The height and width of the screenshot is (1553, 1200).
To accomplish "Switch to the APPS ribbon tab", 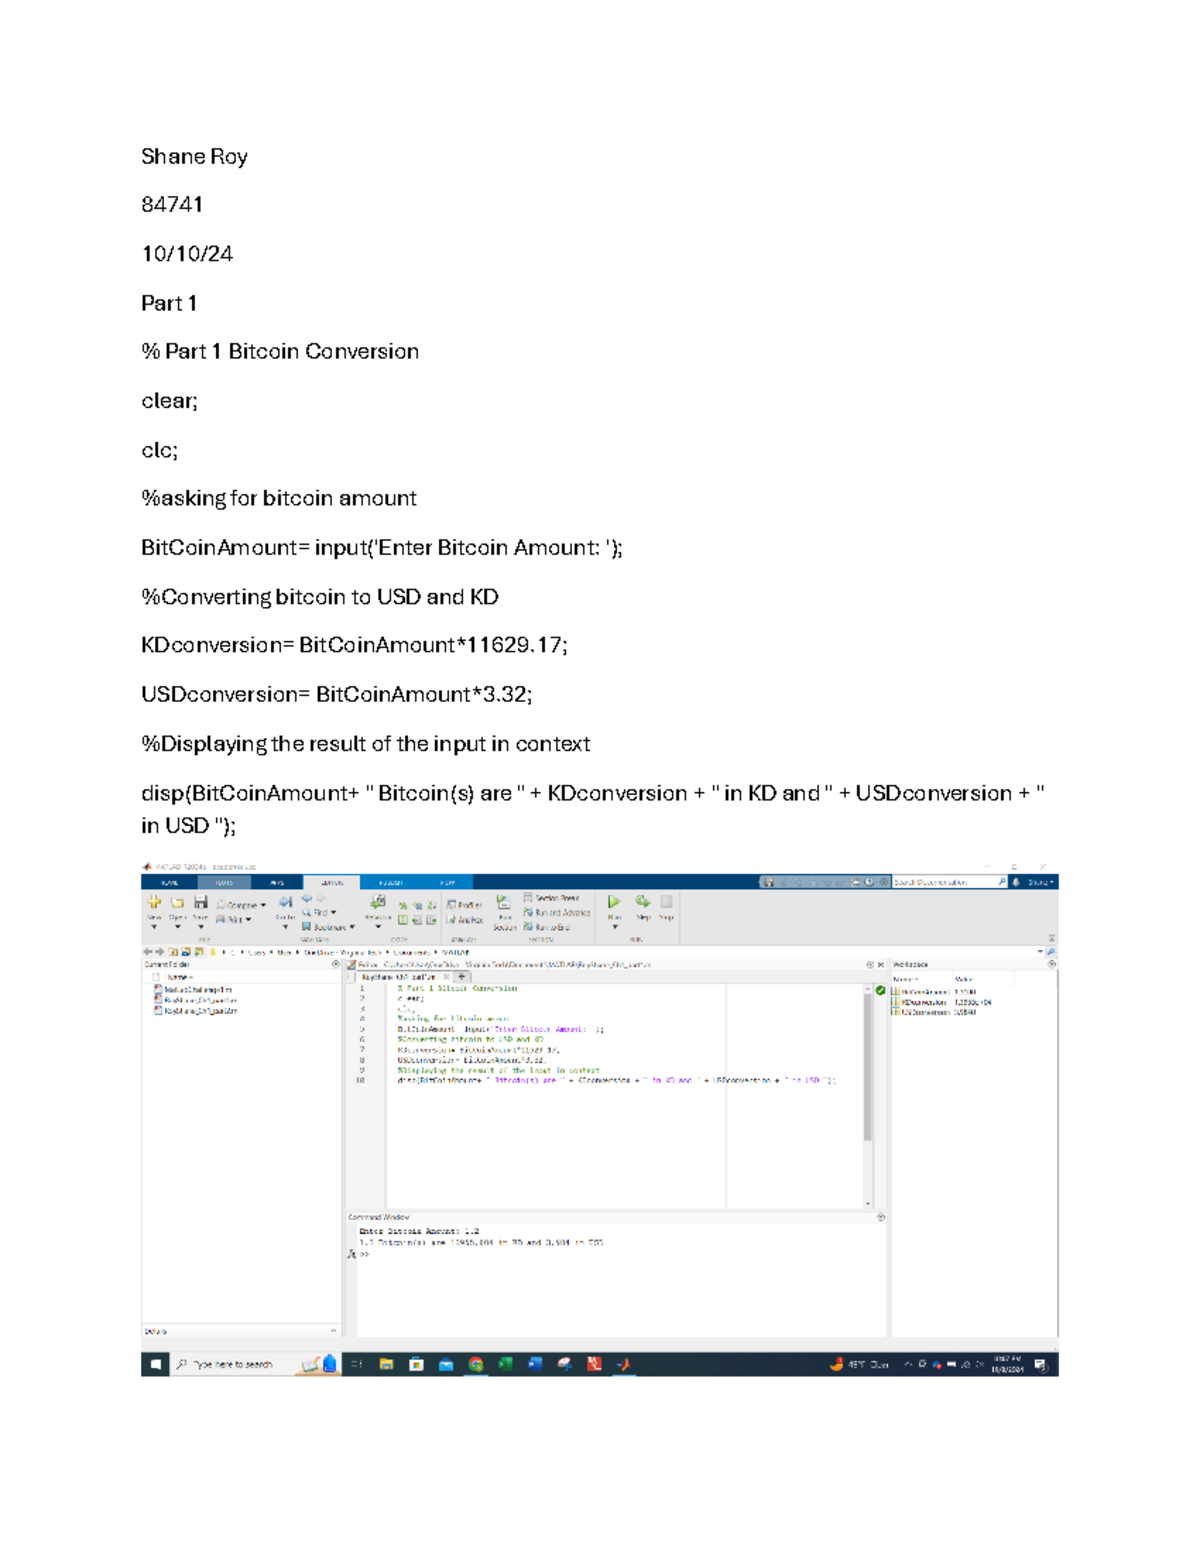I will (x=277, y=882).
